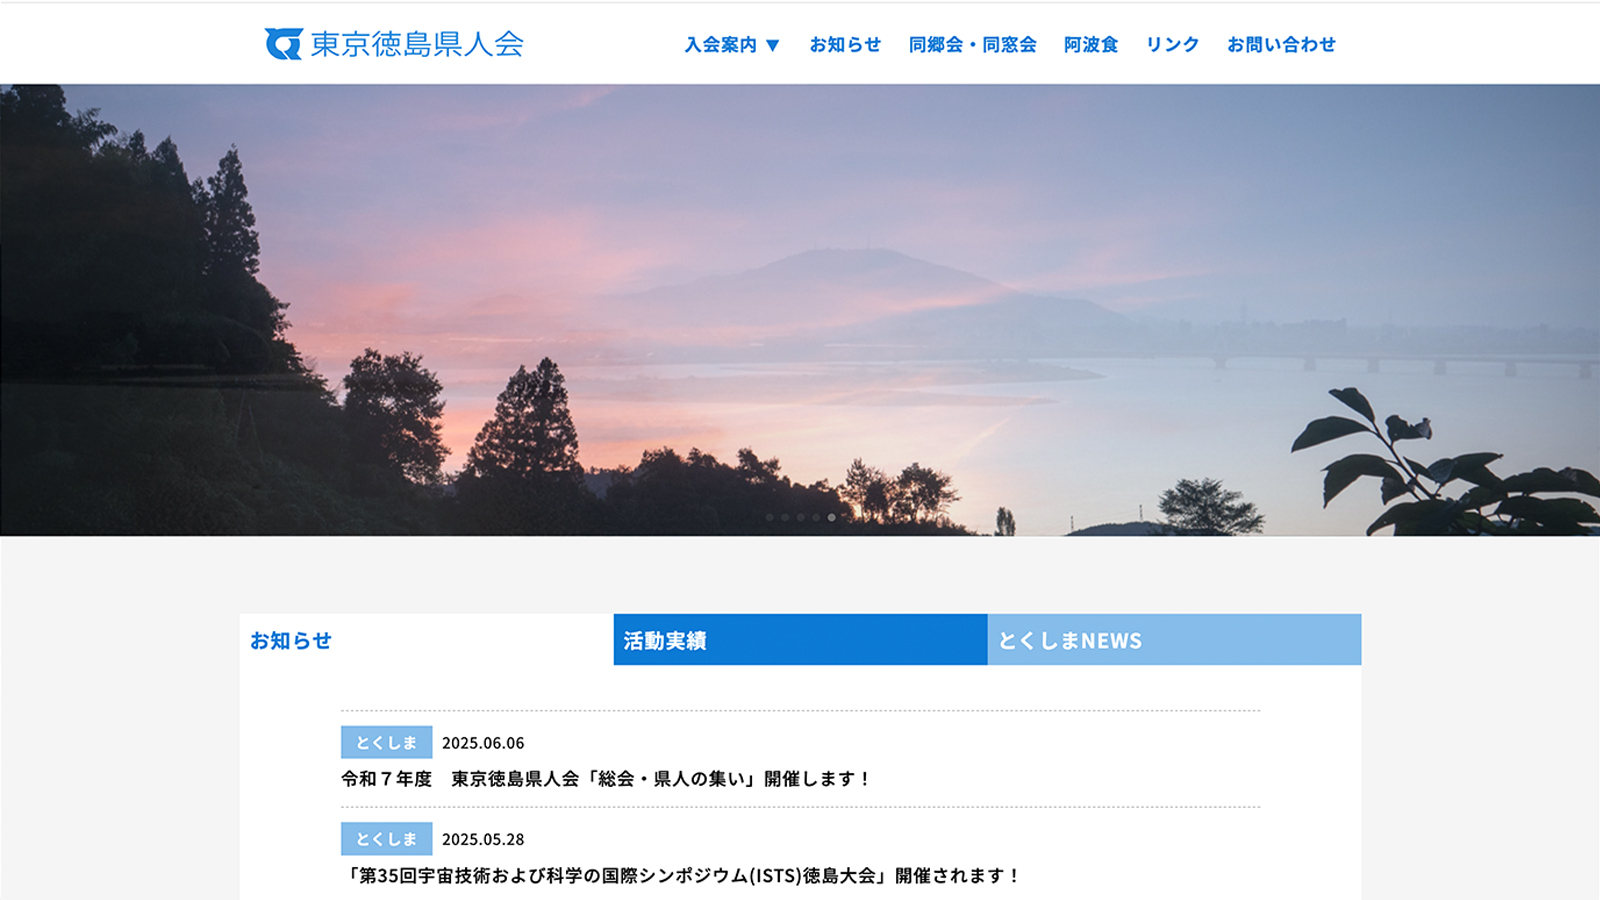Select the third slider pagination dot
1600x900 pixels.
coord(801,517)
